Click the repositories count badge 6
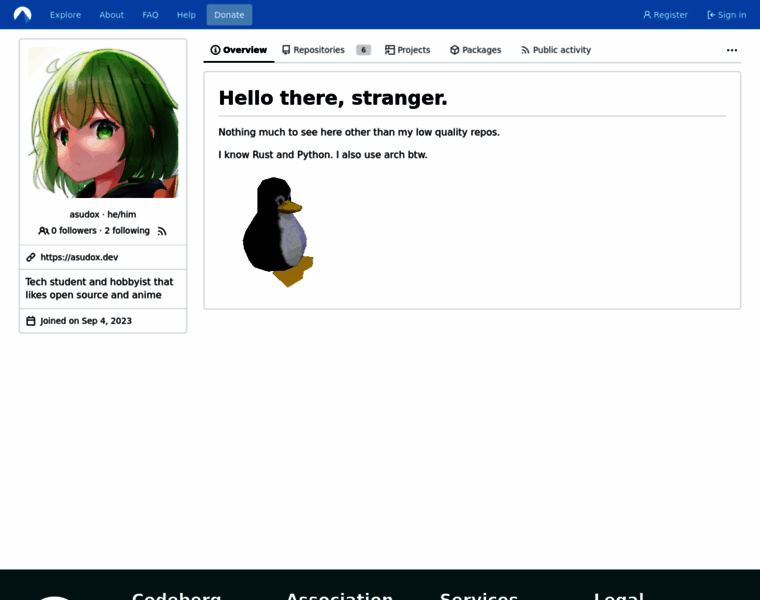 tap(364, 50)
